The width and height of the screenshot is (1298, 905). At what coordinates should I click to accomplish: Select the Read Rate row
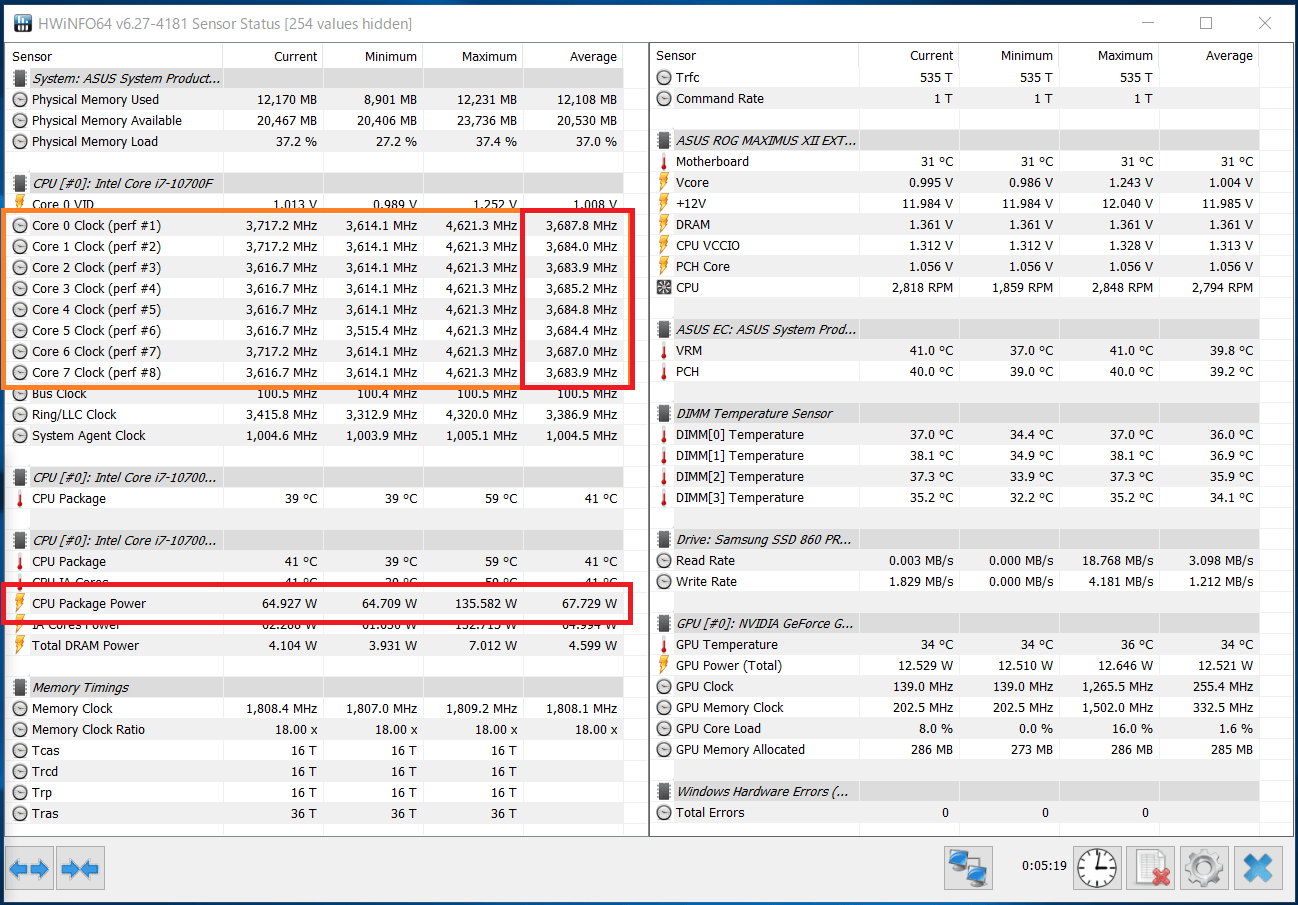click(x=955, y=560)
